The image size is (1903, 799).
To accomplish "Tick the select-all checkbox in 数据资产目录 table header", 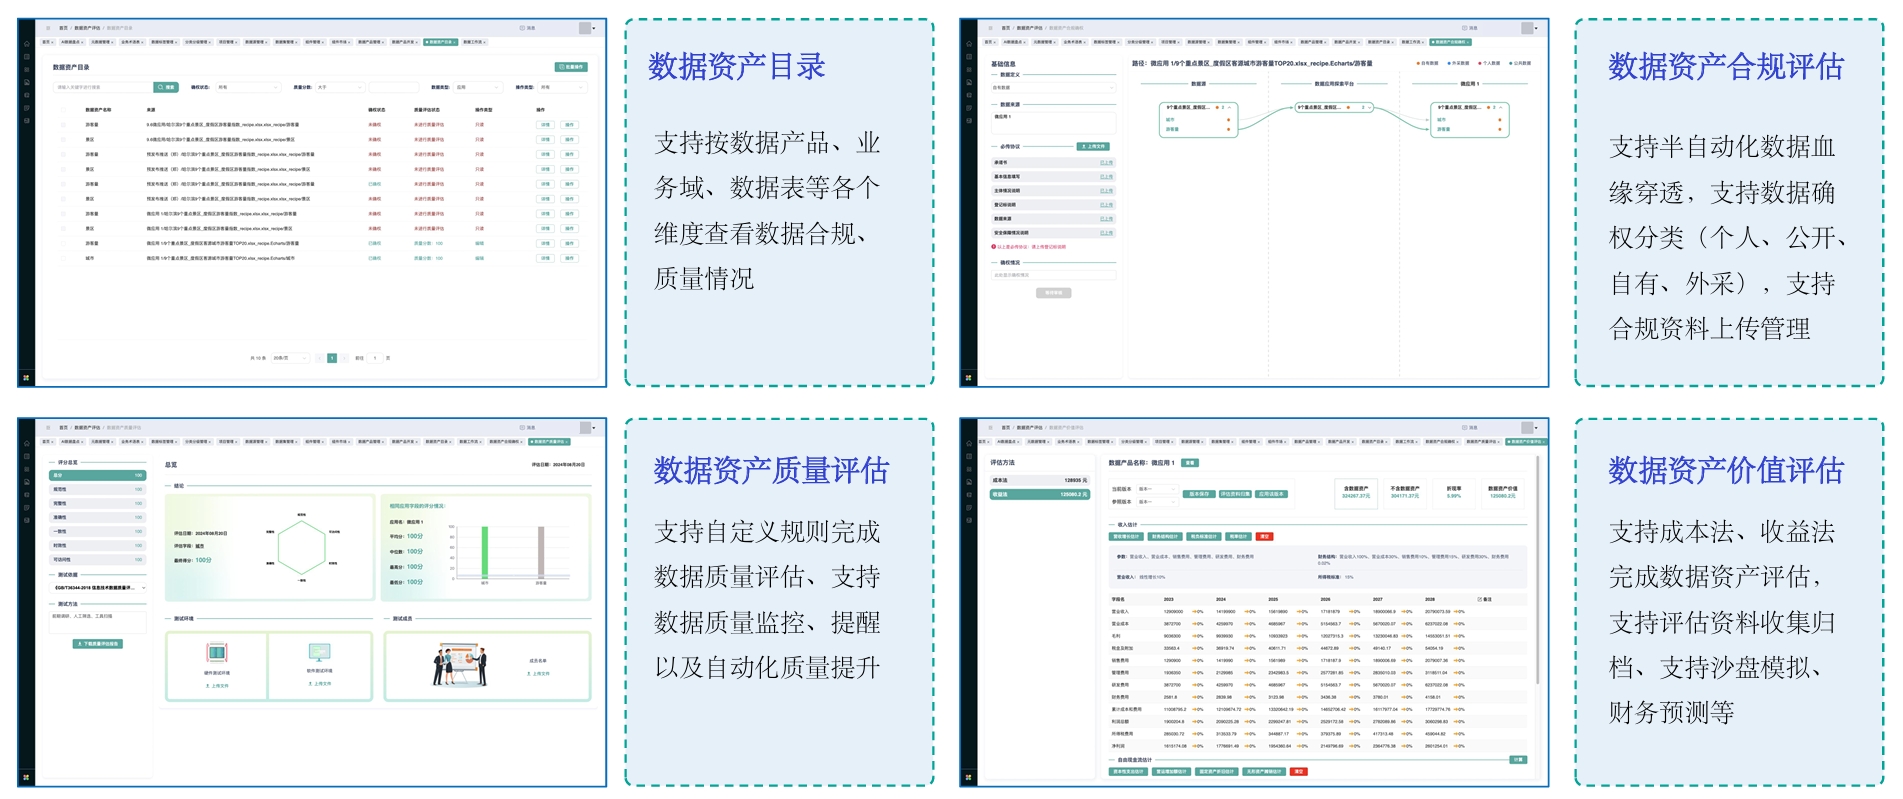I will click(x=64, y=110).
